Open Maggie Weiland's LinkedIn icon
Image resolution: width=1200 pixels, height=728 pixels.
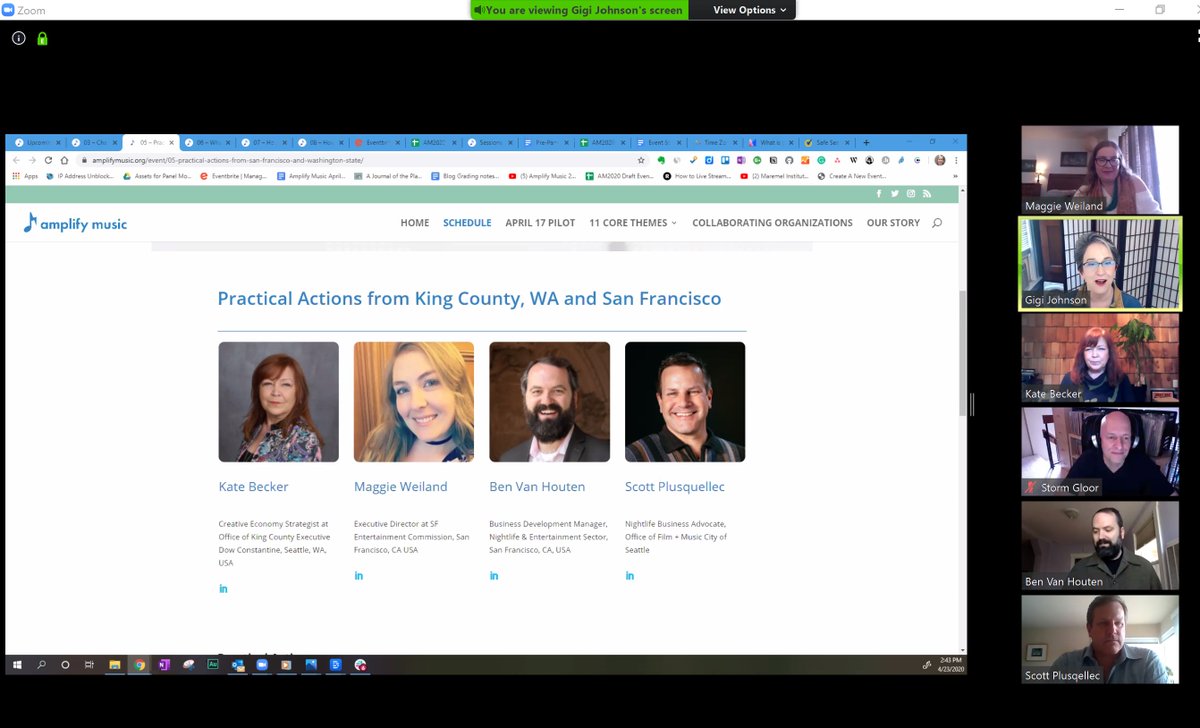pos(359,575)
